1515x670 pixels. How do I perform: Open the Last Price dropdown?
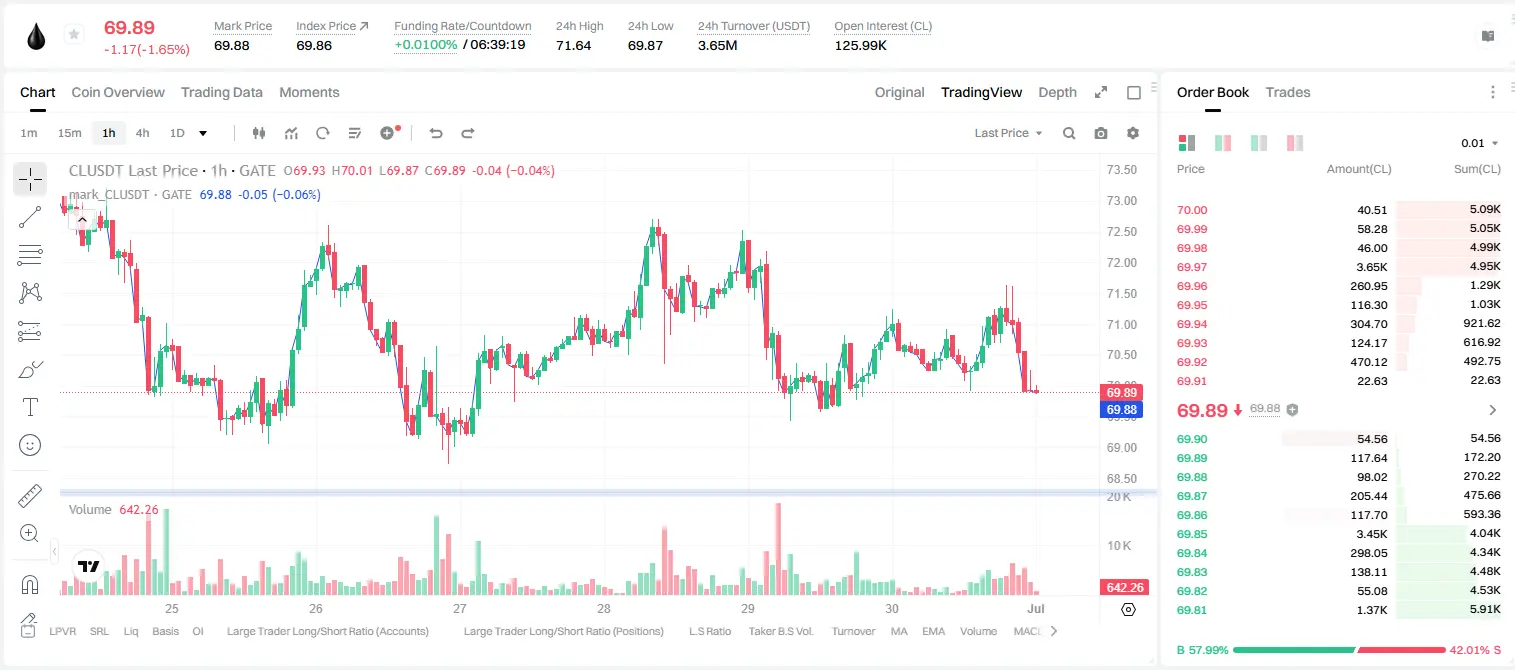(1008, 133)
